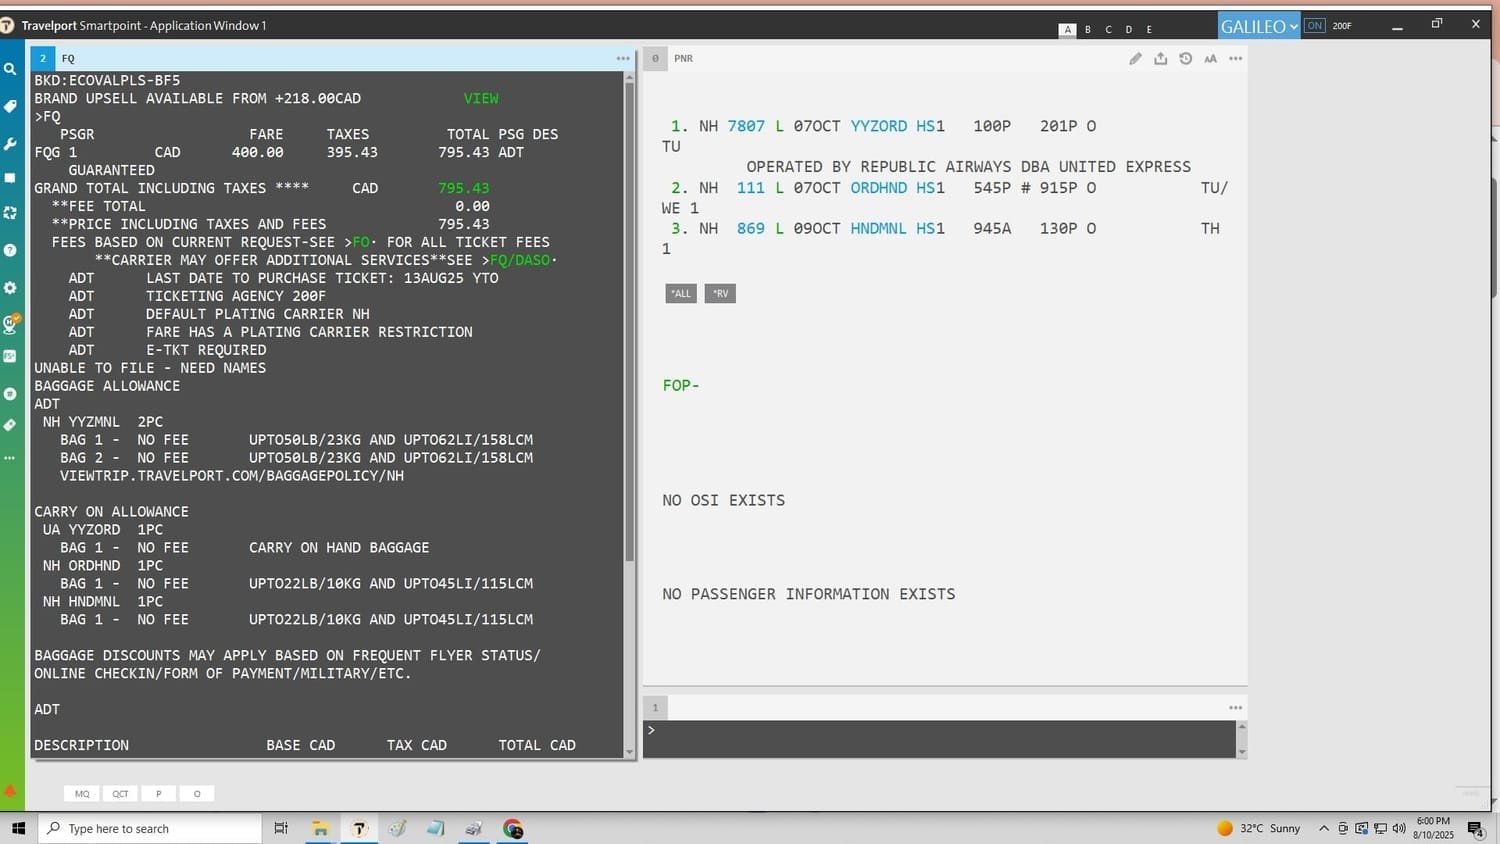1500x844 pixels.
Task: Open PNR panel more options ellipsis
Action: [x=1235, y=59]
